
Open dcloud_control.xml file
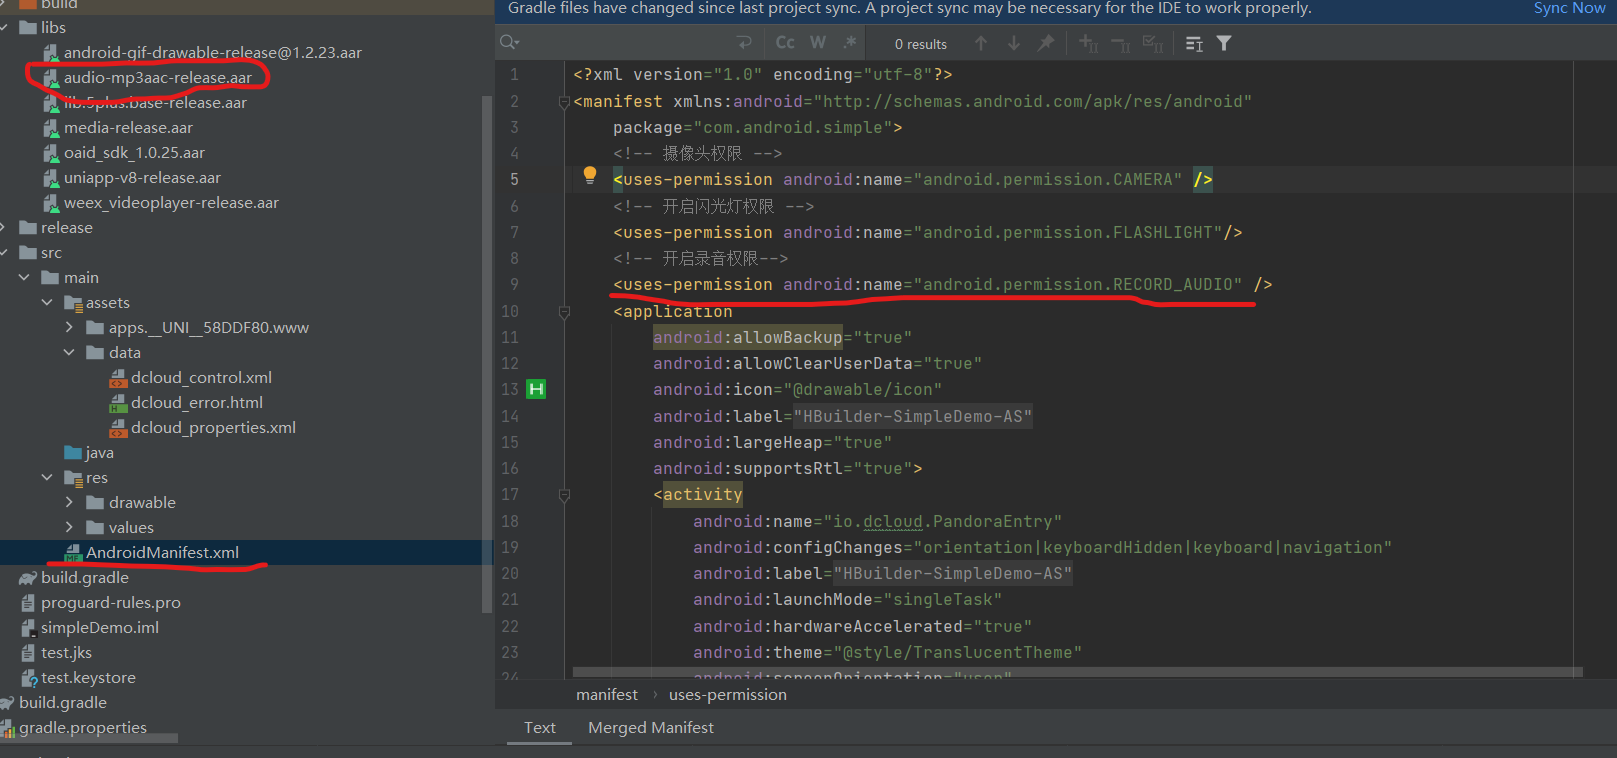click(201, 378)
